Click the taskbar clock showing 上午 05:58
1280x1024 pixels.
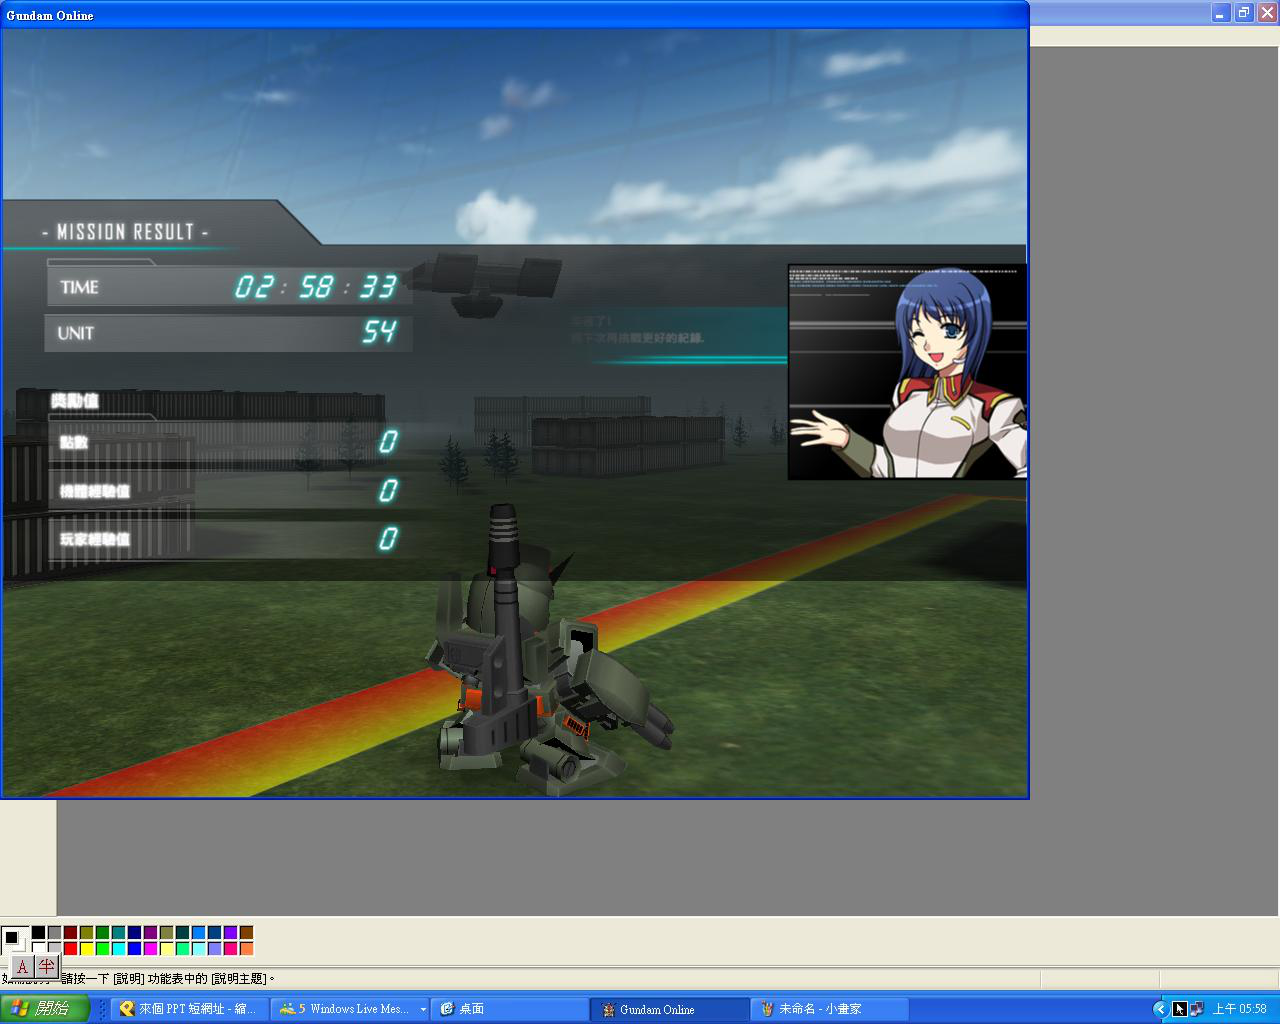(1240, 1009)
